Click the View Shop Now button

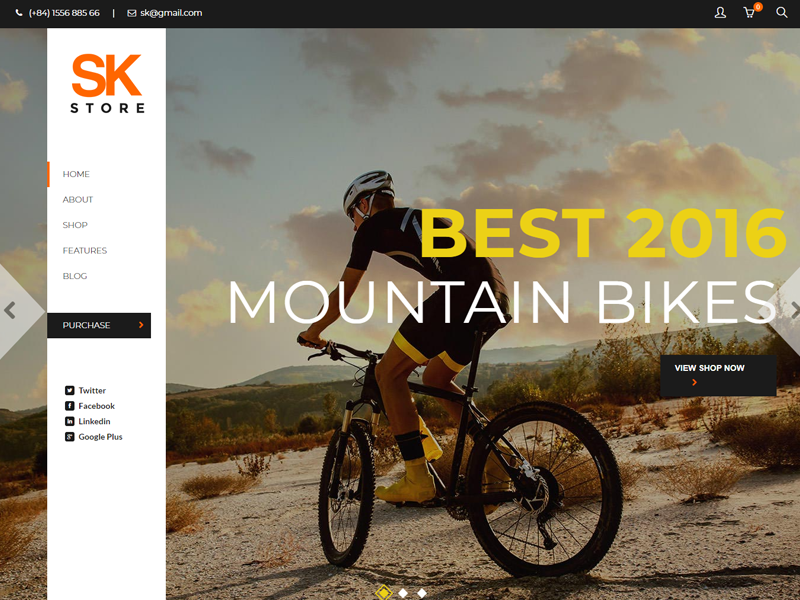coord(718,375)
